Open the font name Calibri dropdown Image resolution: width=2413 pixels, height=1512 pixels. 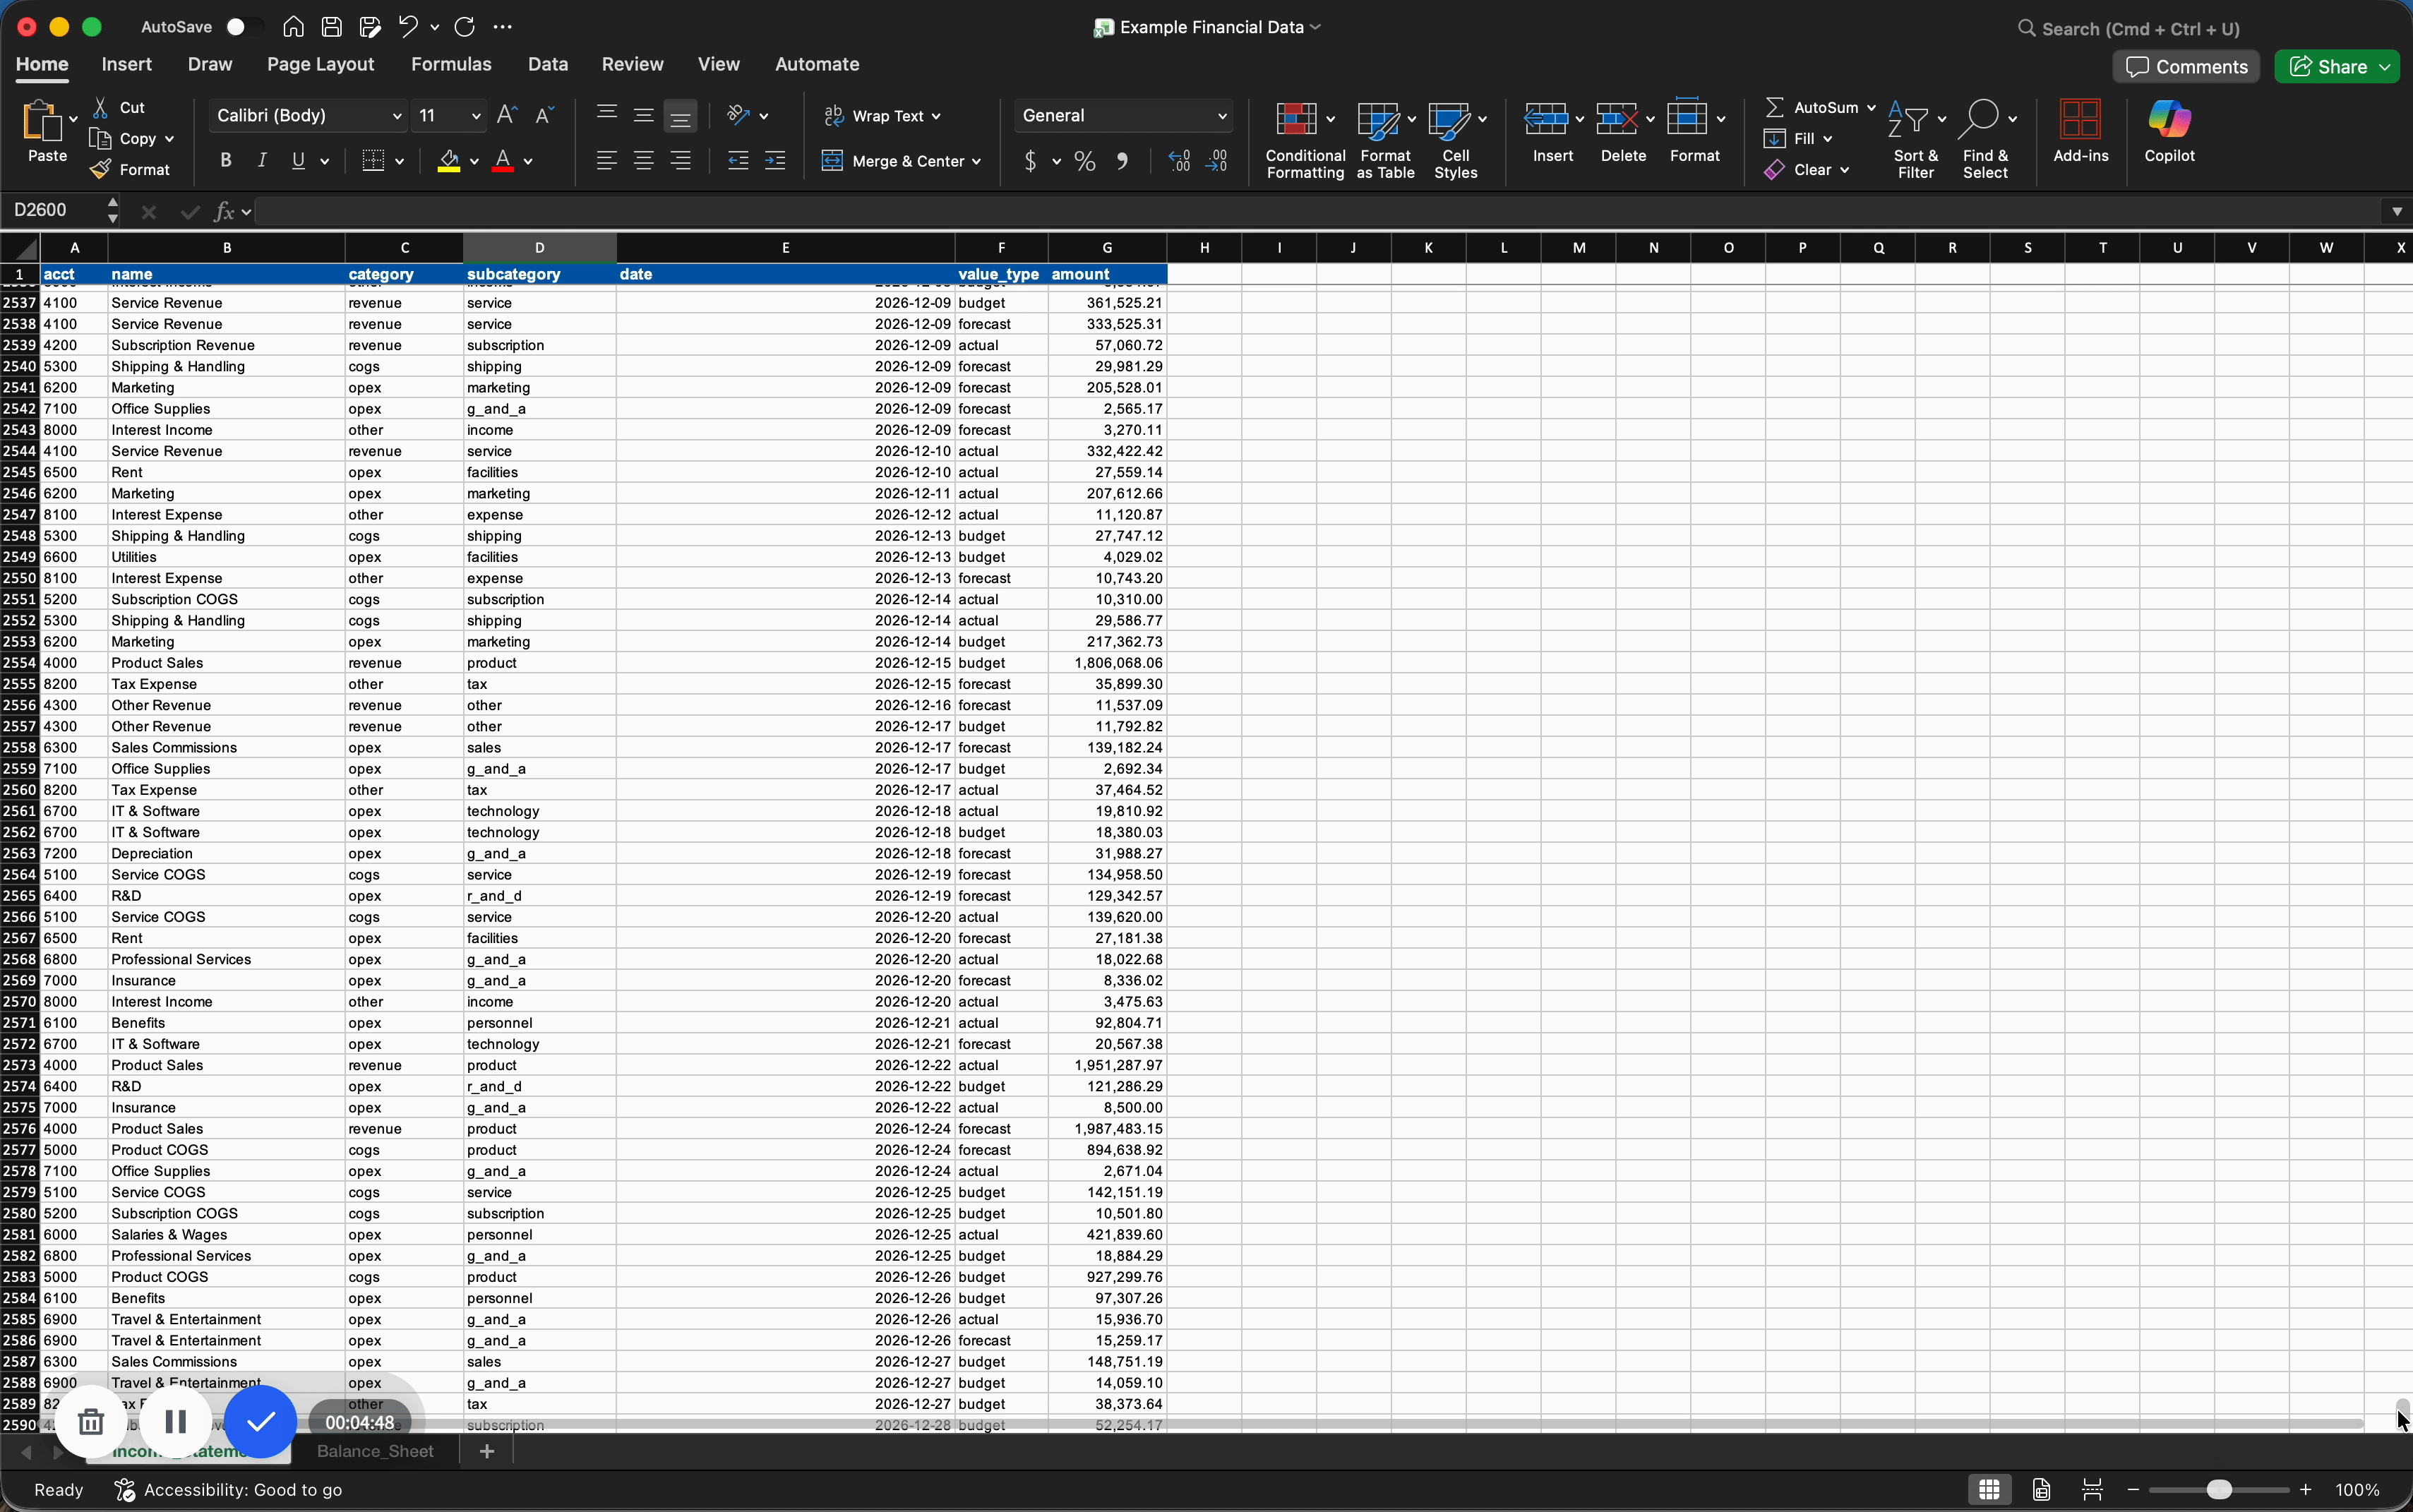(396, 116)
